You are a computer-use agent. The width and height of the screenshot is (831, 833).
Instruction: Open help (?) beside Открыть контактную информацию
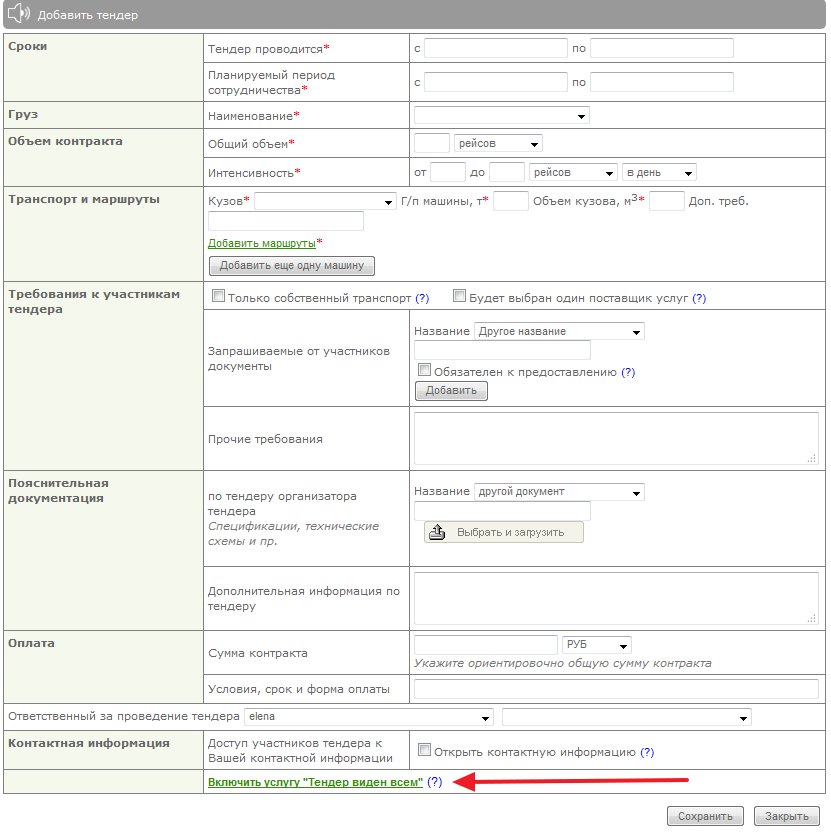click(647, 752)
